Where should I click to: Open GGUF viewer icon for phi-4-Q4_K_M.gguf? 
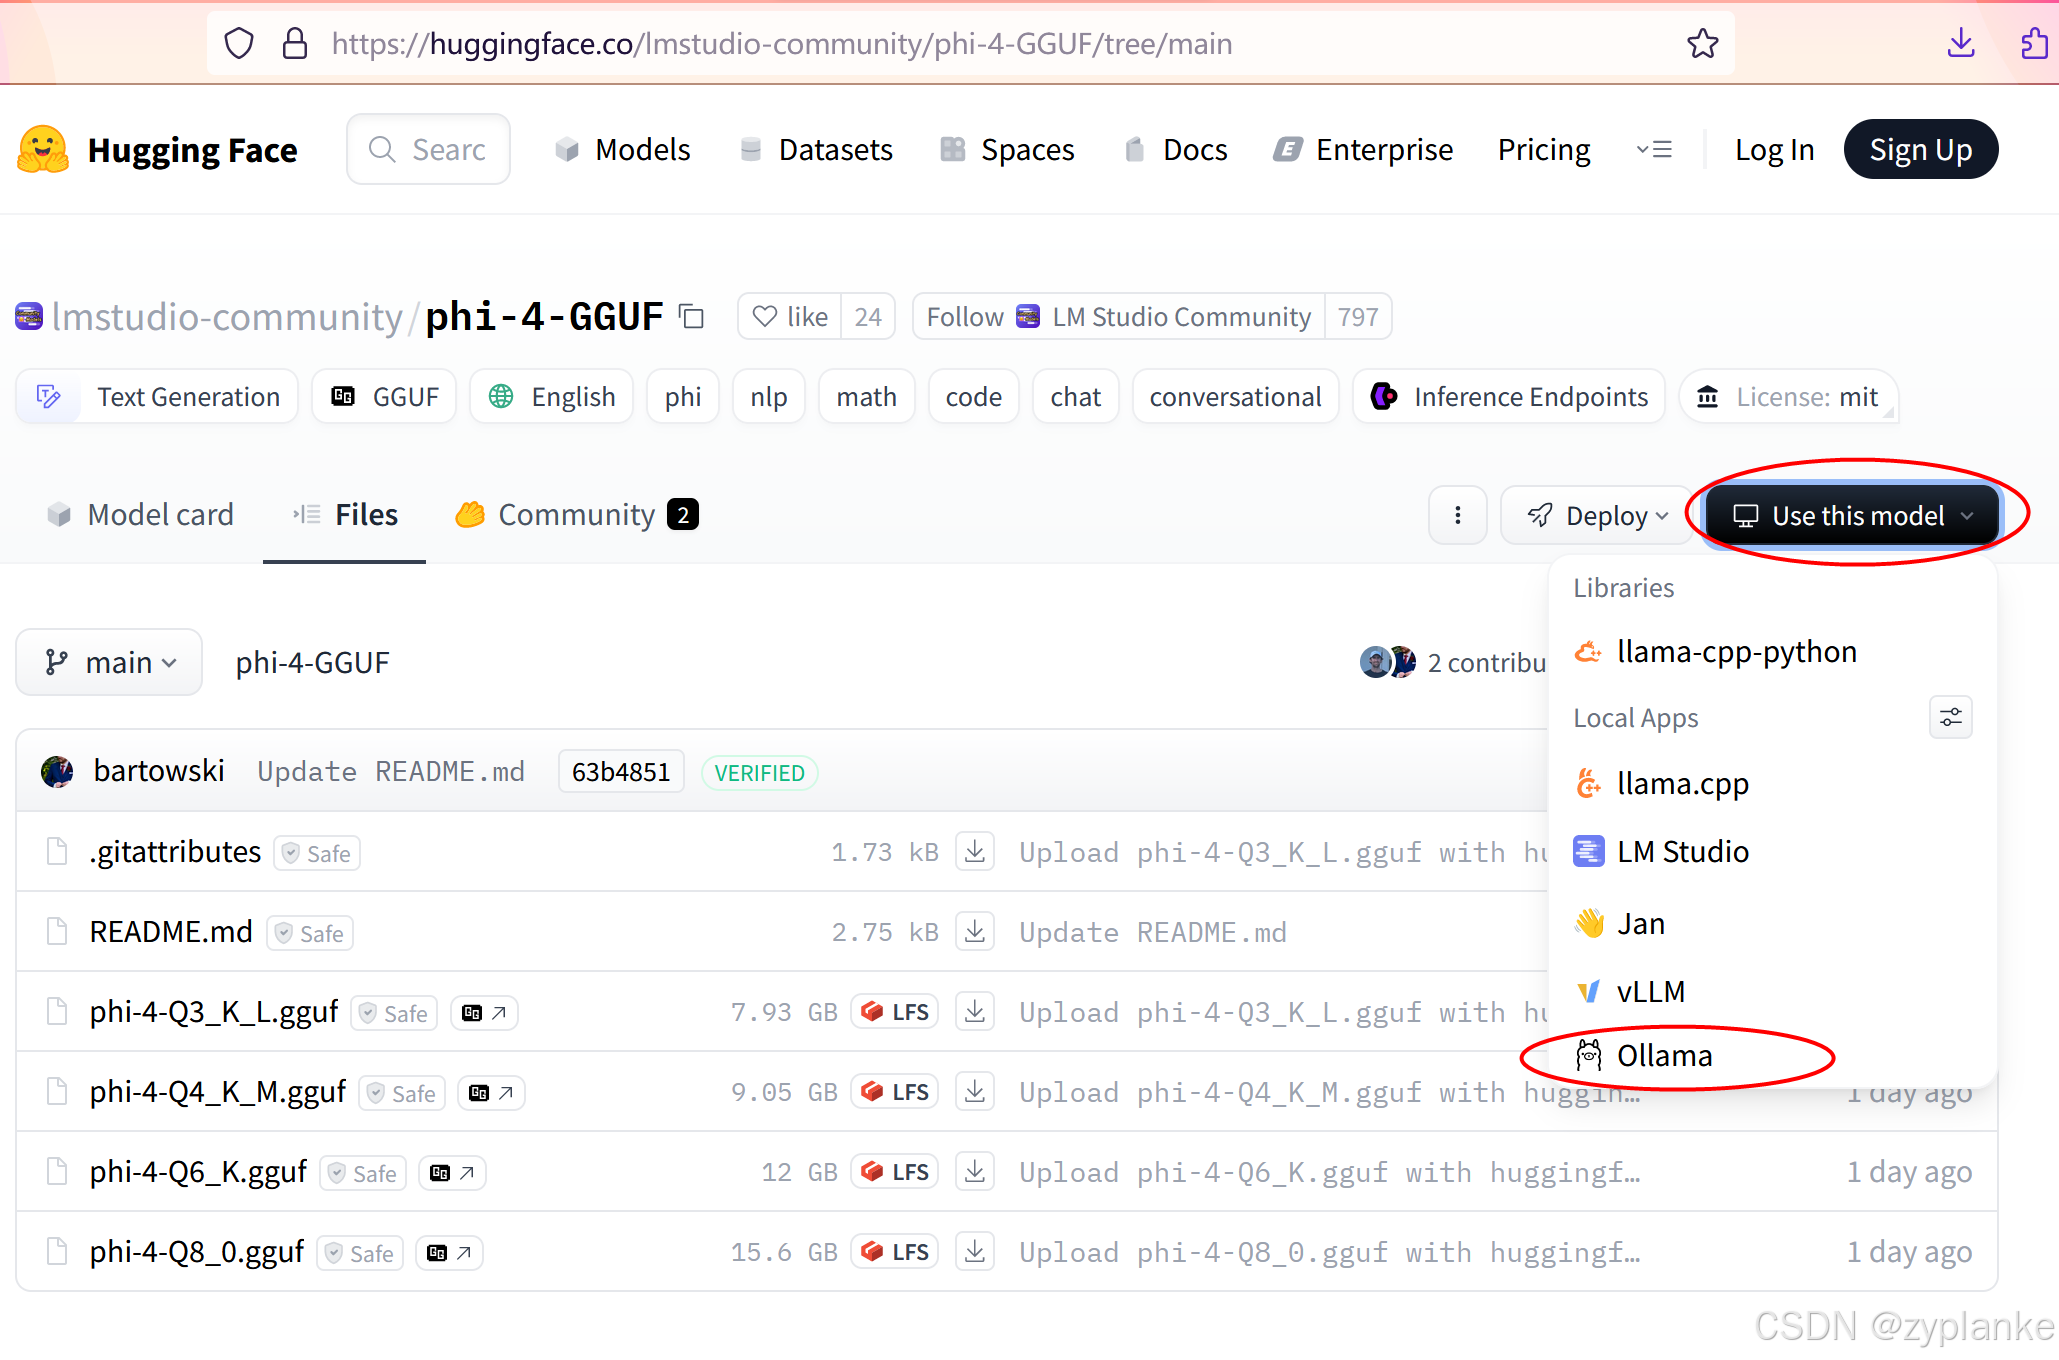pos(491,1093)
